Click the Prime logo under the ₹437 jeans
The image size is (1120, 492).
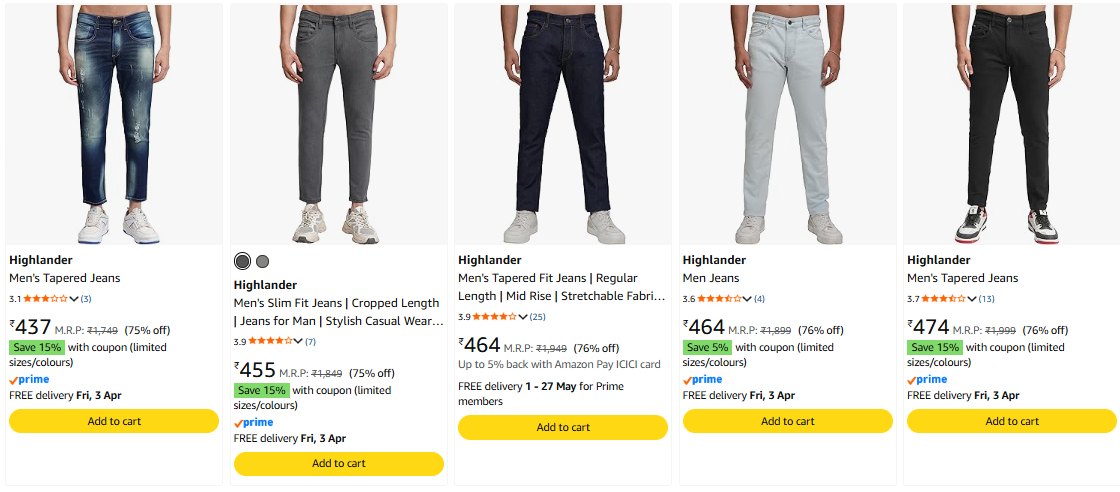tap(29, 380)
